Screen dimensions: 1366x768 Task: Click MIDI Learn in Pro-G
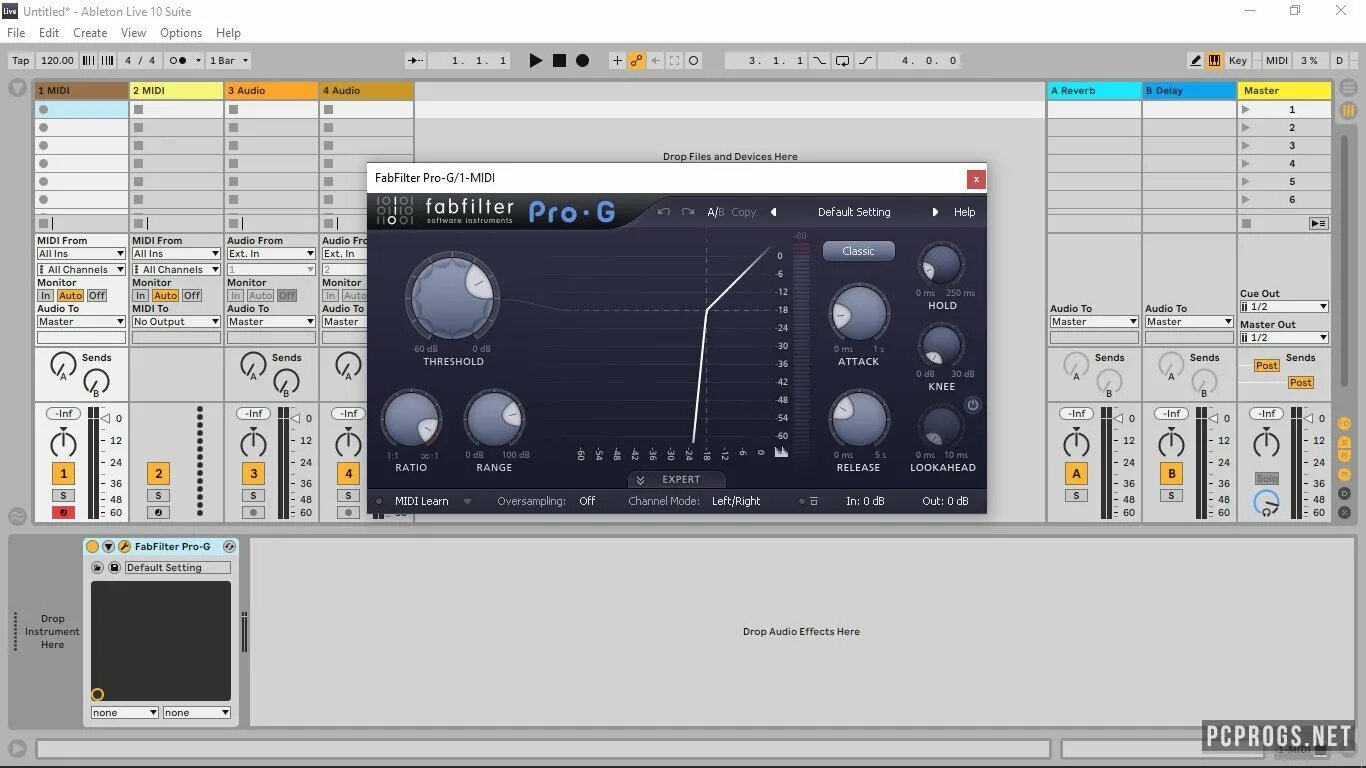point(421,501)
